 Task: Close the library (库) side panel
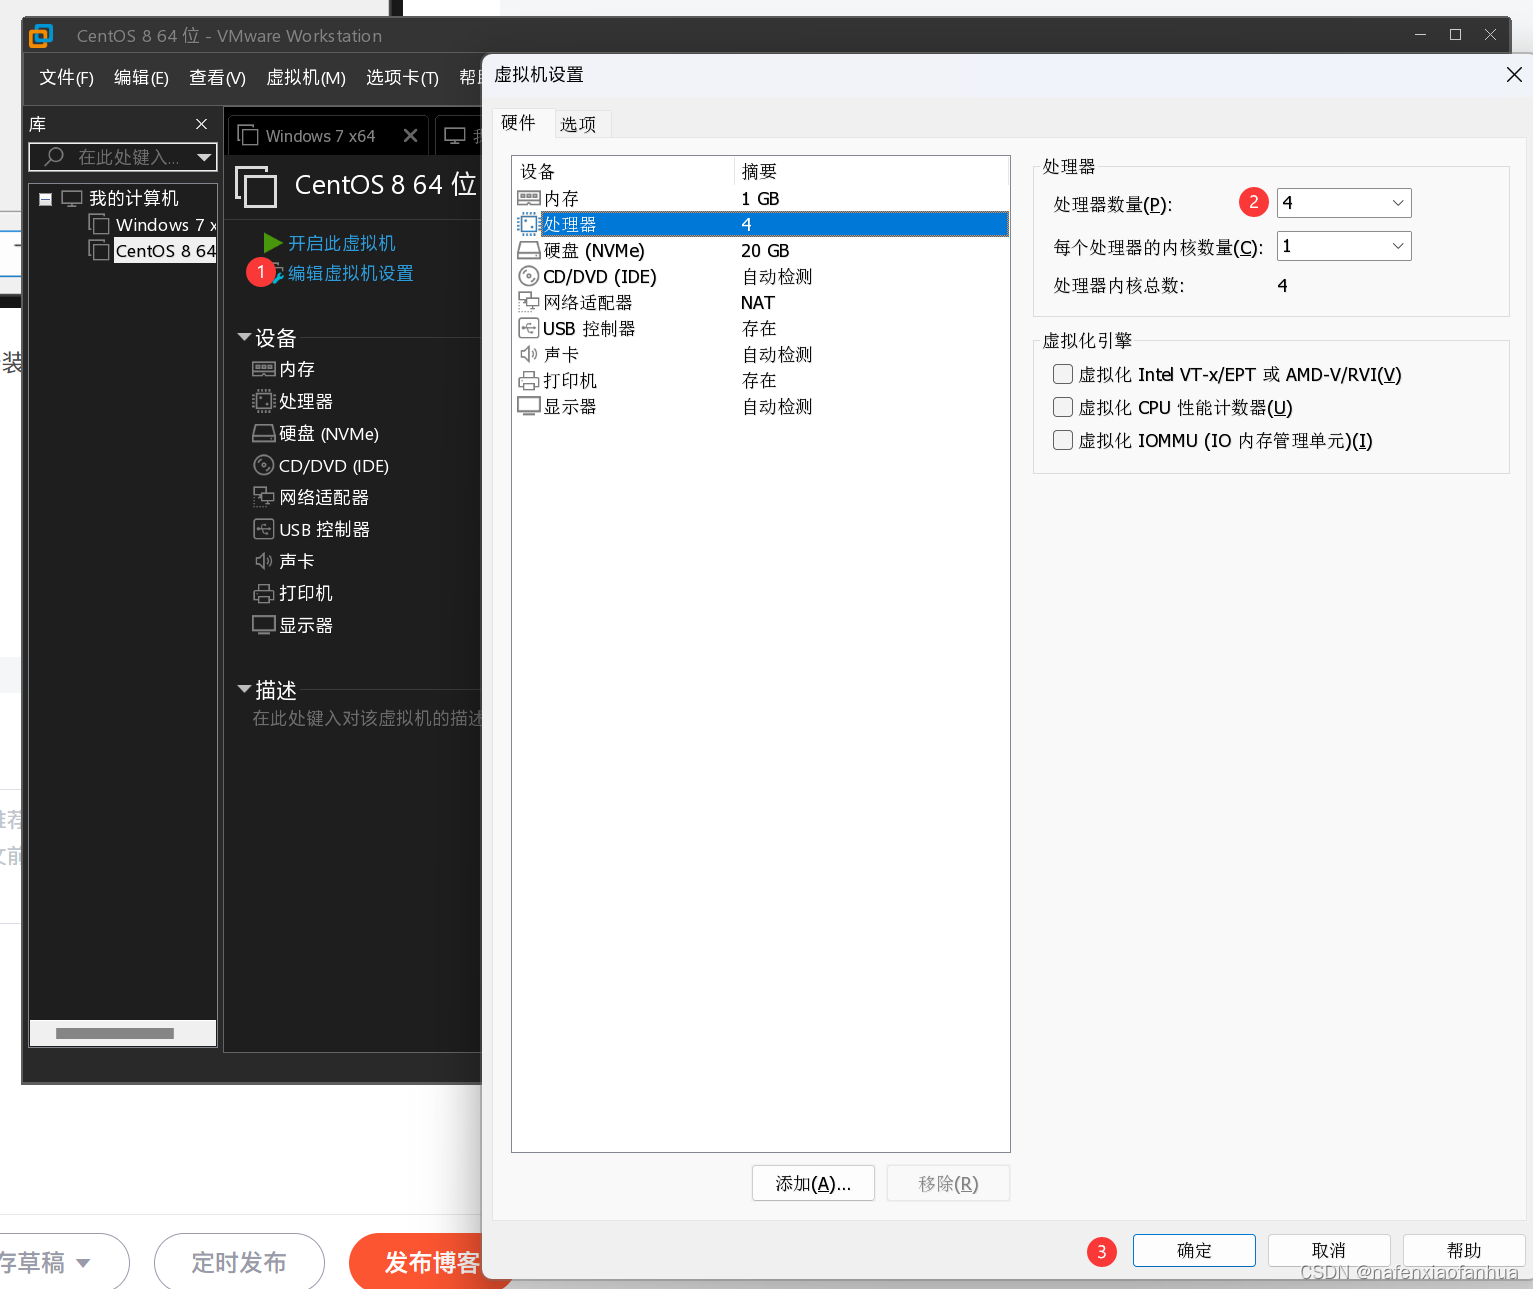pyautogui.click(x=202, y=124)
